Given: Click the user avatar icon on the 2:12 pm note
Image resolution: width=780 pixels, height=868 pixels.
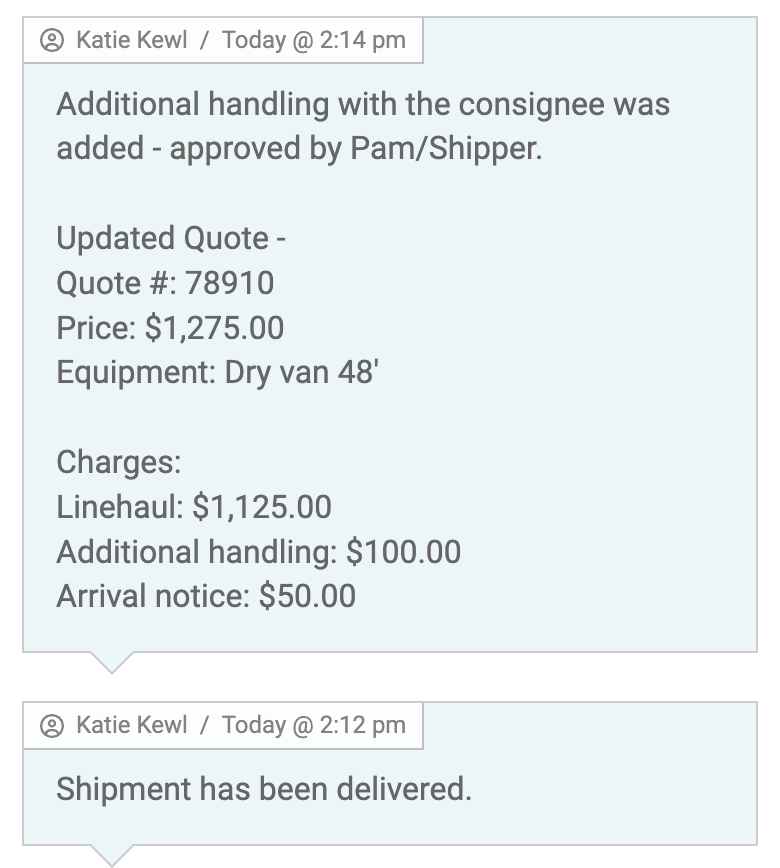Looking at the screenshot, I should (x=51, y=725).
